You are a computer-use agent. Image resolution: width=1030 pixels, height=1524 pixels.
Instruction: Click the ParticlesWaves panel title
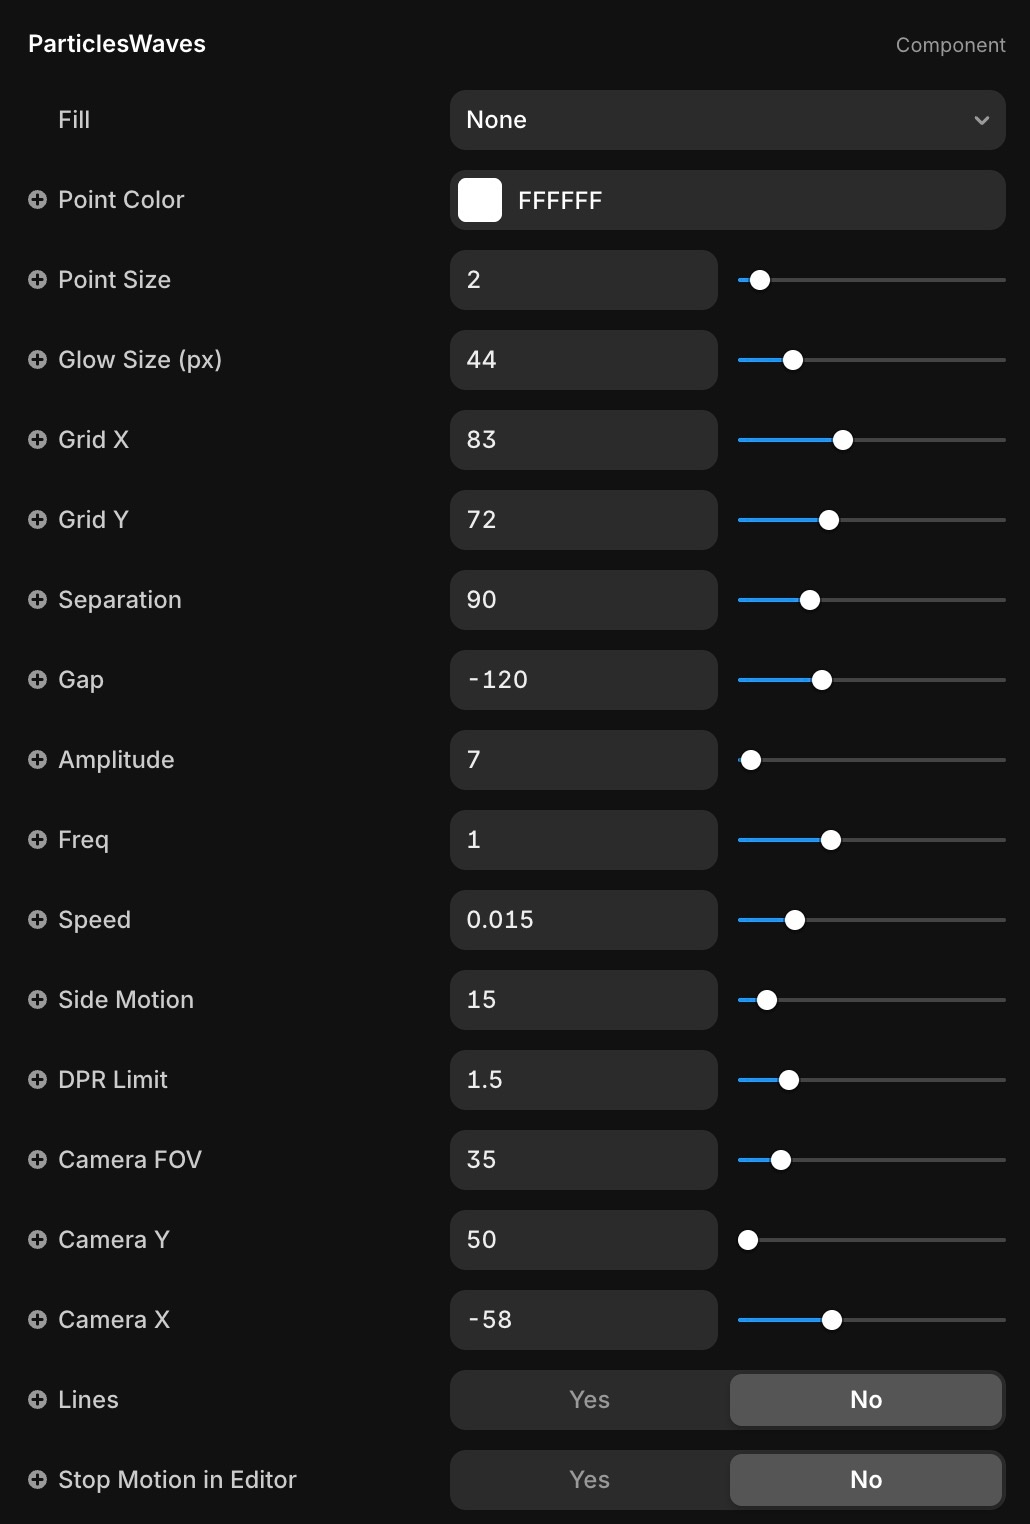click(x=117, y=44)
